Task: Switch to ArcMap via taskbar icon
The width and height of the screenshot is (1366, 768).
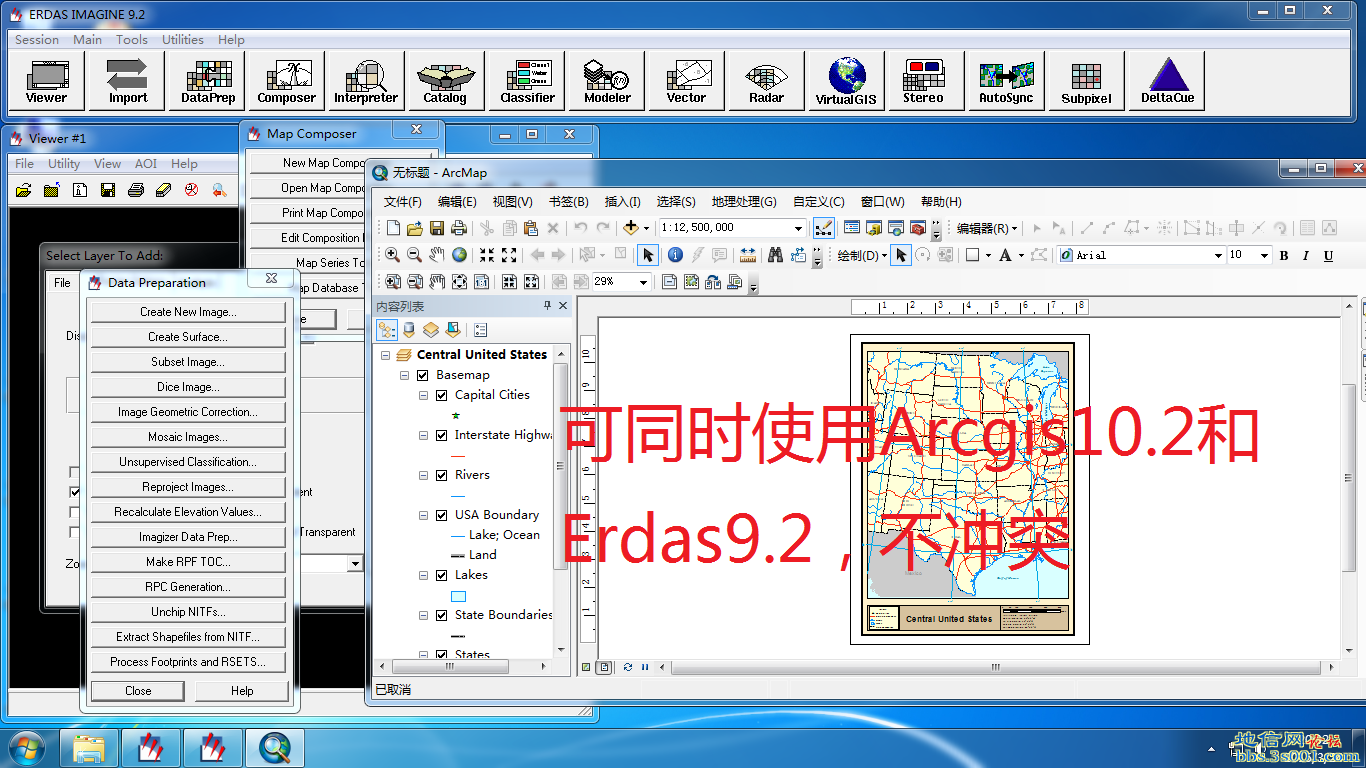Action: pos(274,748)
